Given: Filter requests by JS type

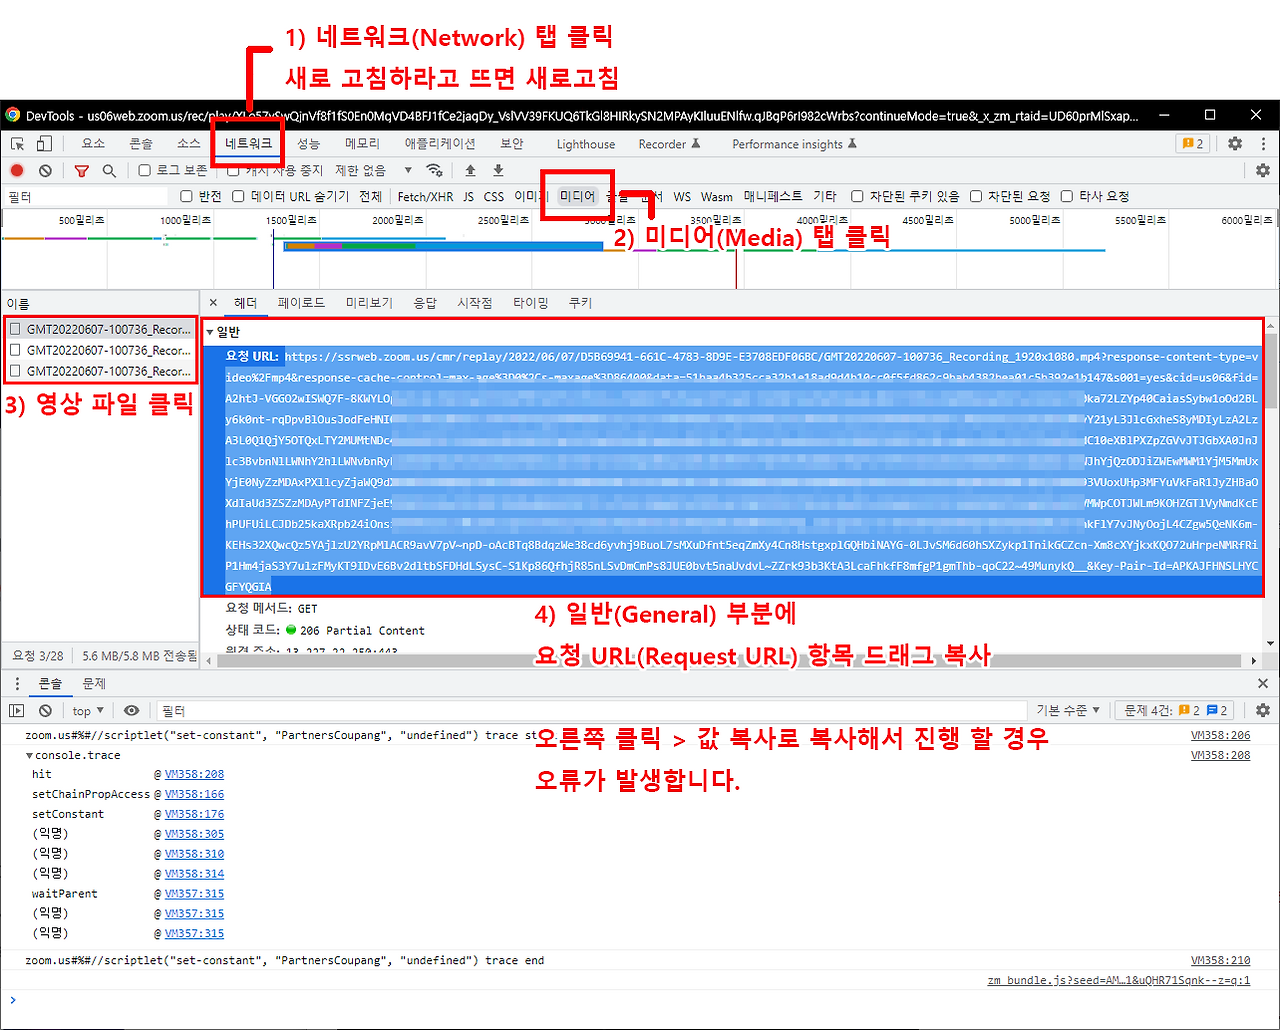Looking at the screenshot, I should 468,197.
